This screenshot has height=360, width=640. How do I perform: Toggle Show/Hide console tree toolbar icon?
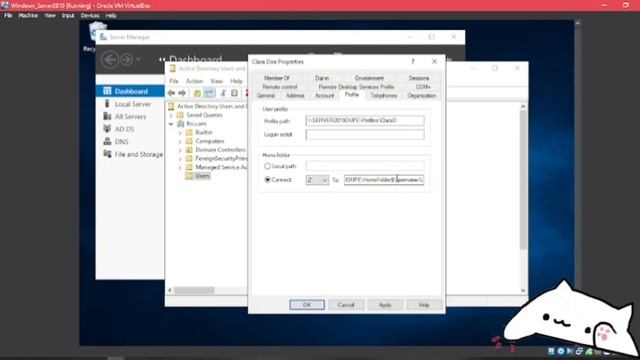pyautogui.click(x=209, y=93)
